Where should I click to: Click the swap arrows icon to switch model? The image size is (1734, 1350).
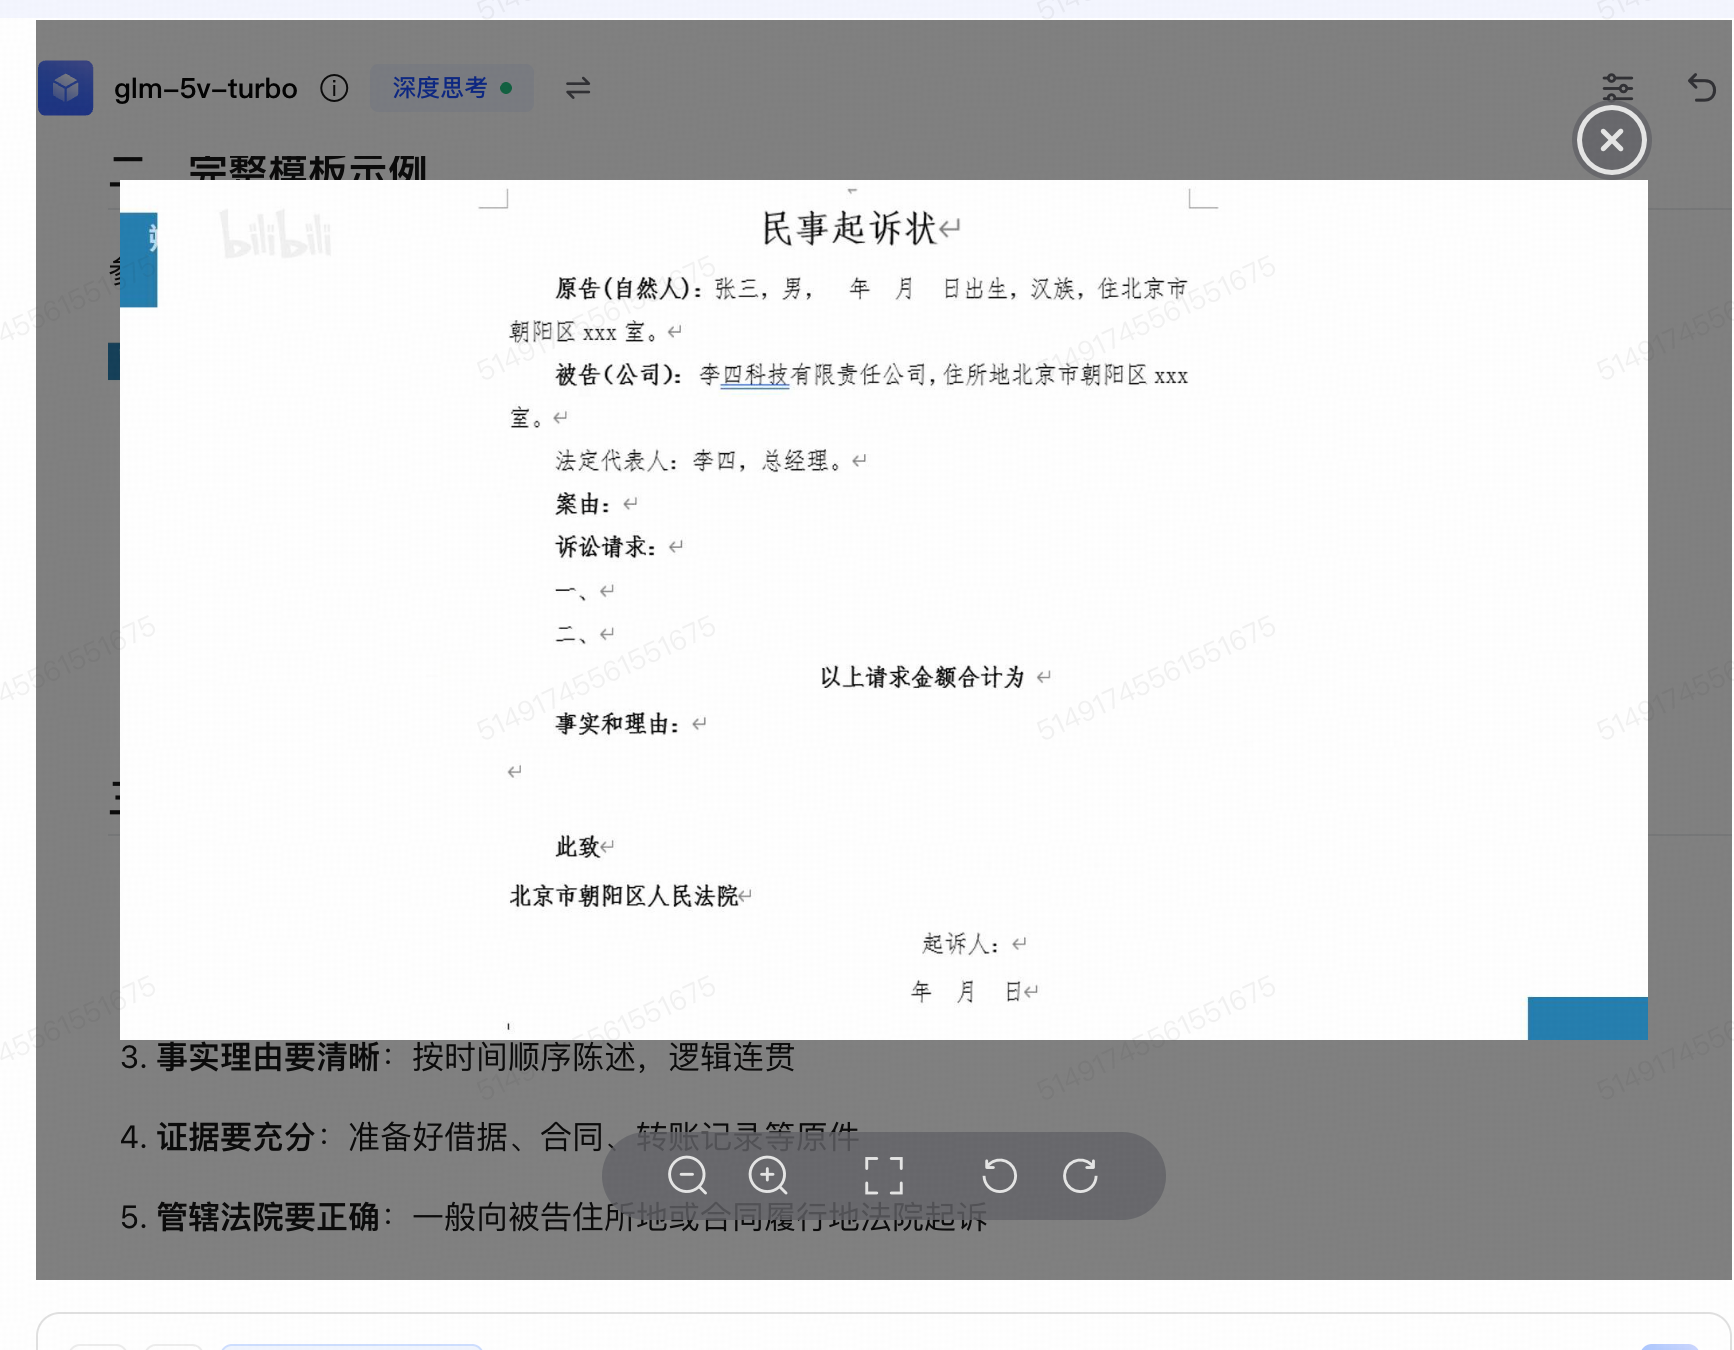click(578, 88)
